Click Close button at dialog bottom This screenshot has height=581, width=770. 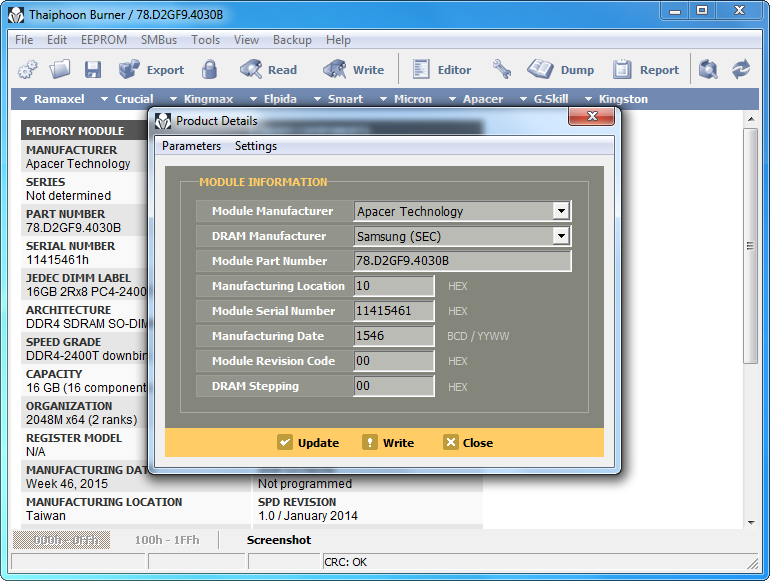(x=468, y=443)
